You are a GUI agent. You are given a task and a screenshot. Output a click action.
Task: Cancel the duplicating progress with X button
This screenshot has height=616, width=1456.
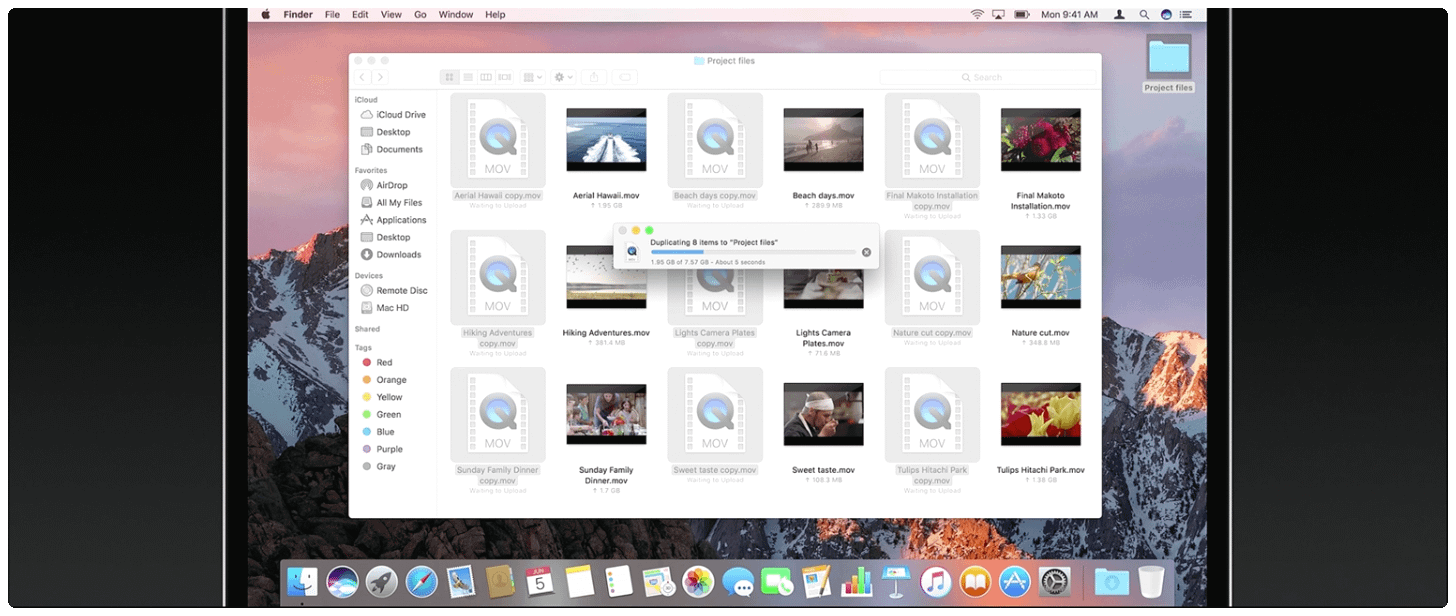[x=866, y=252]
